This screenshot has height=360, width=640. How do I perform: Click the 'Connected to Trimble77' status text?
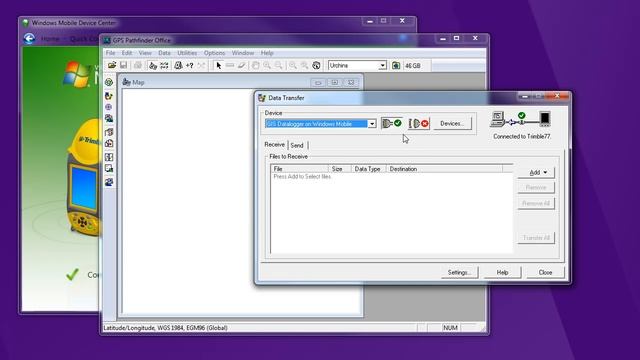point(522,136)
